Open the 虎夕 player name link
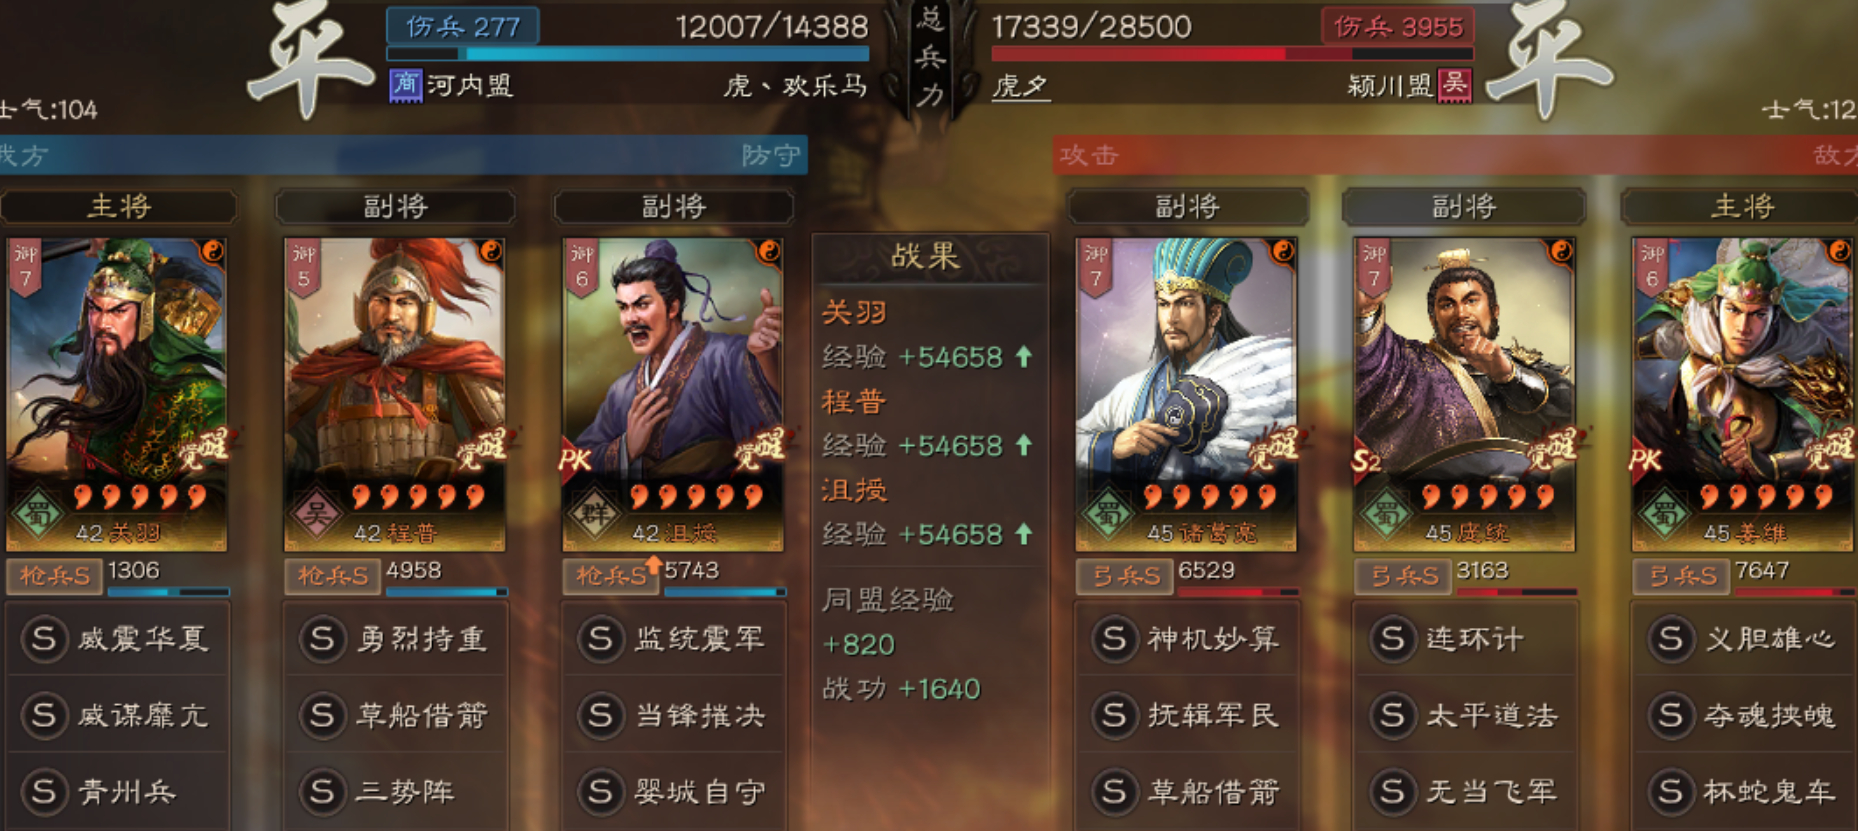 pyautogui.click(x=1020, y=86)
